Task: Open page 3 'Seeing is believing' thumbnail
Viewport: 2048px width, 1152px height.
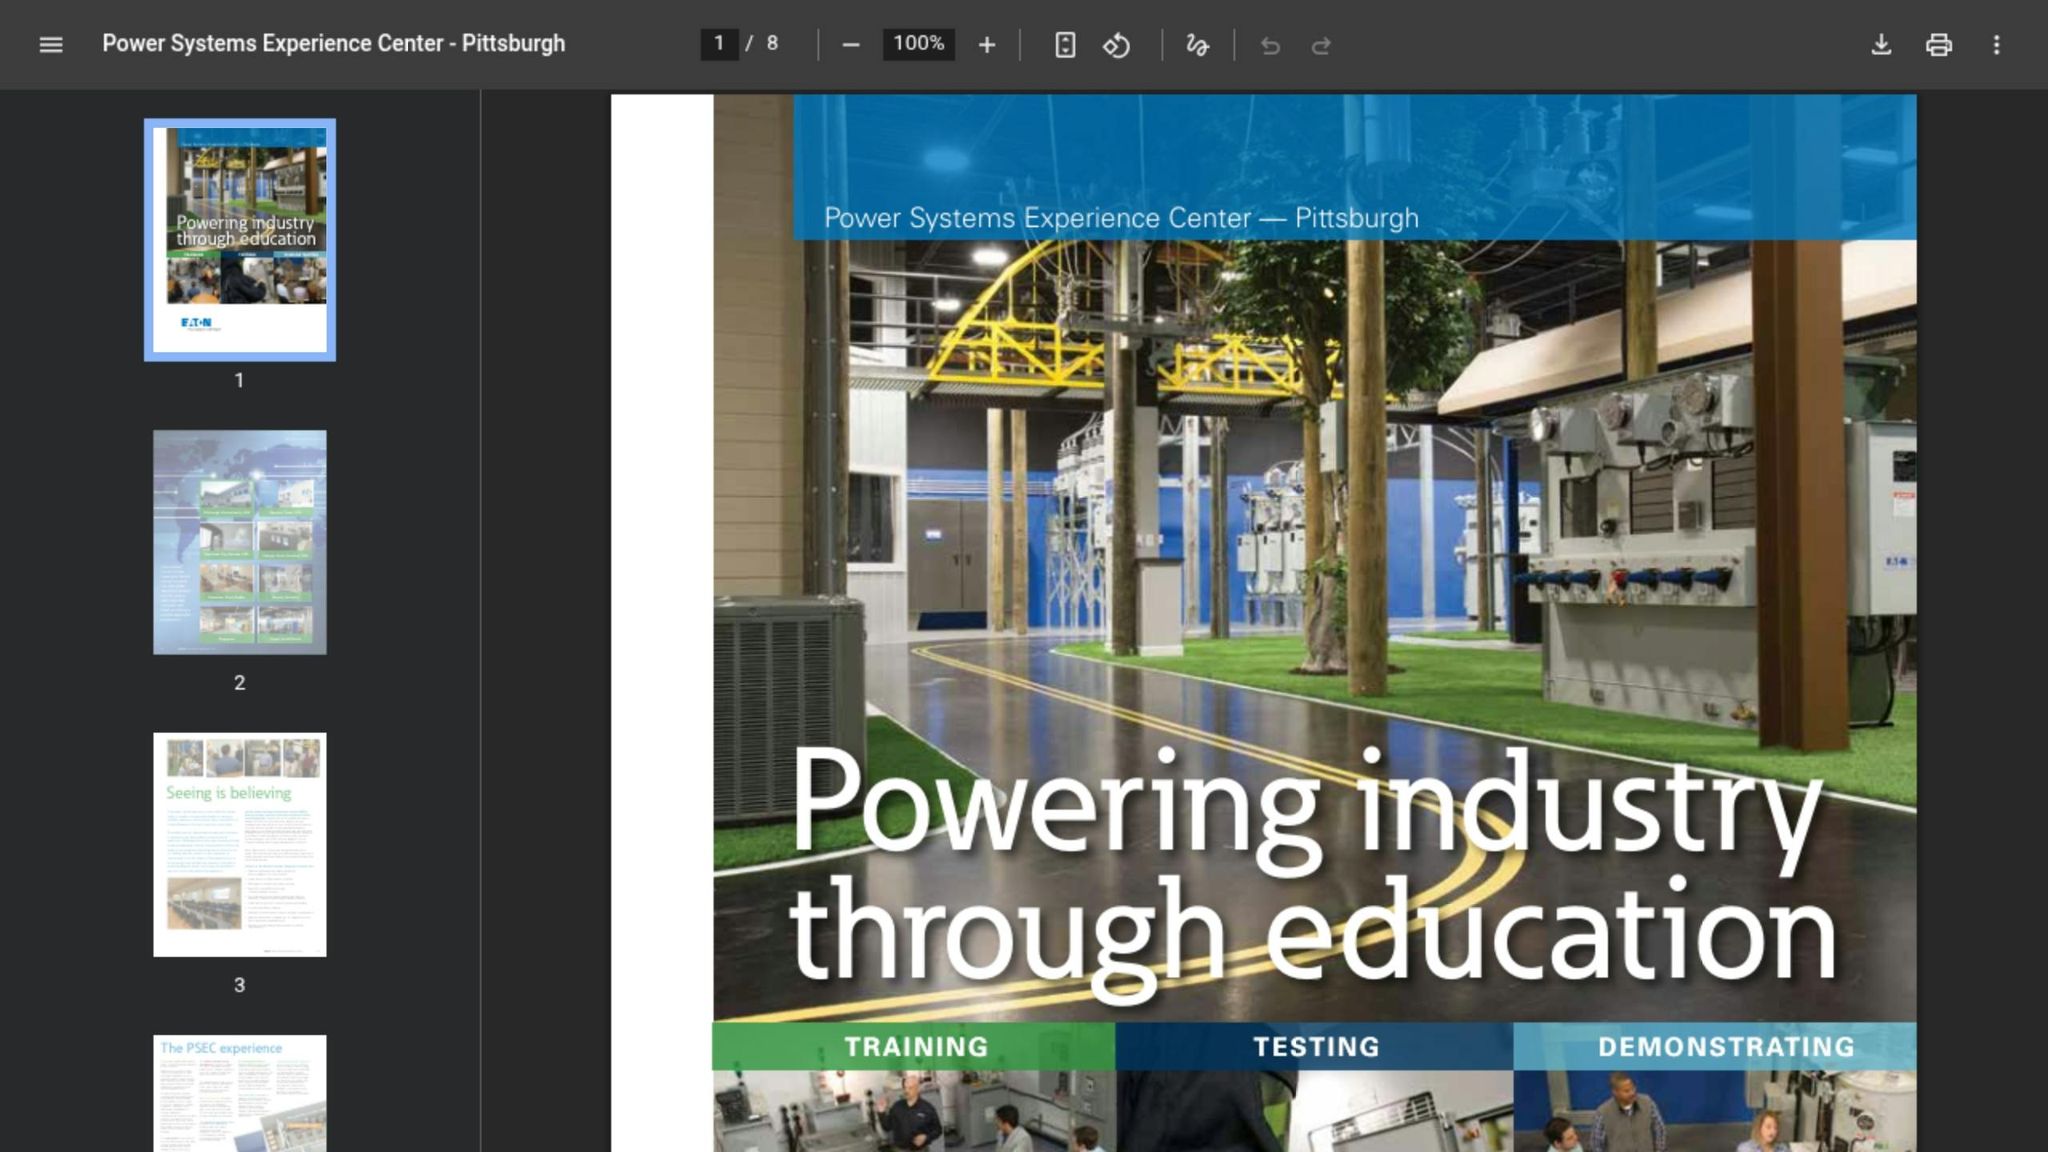Action: [240, 845]
